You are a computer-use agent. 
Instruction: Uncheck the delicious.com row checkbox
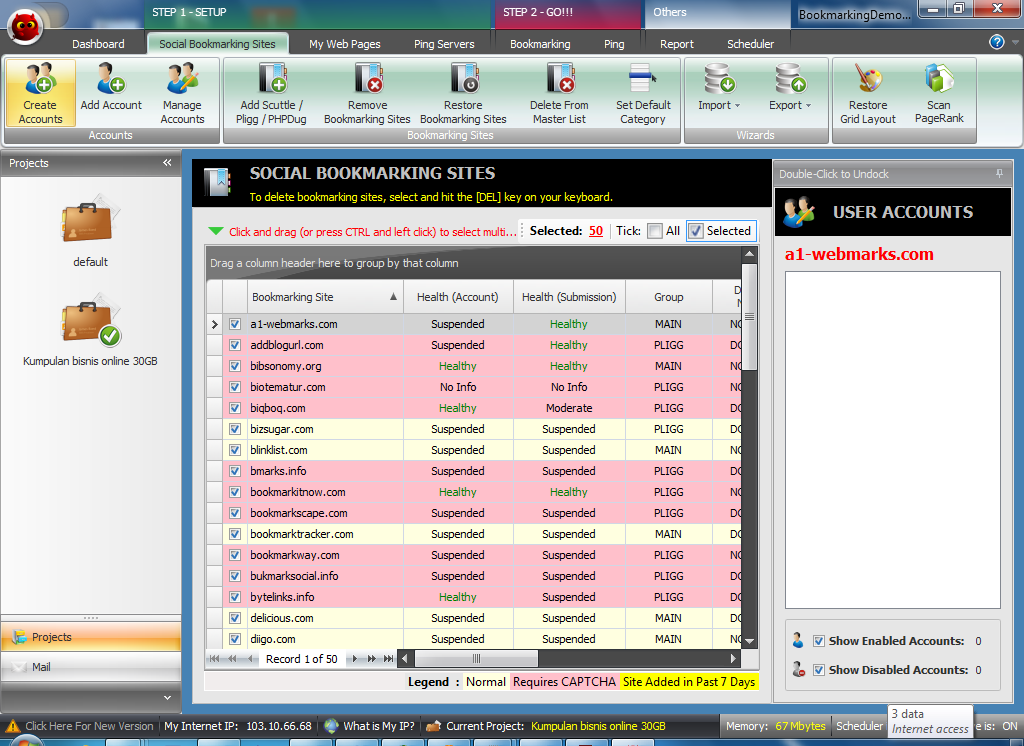[235, 618]
